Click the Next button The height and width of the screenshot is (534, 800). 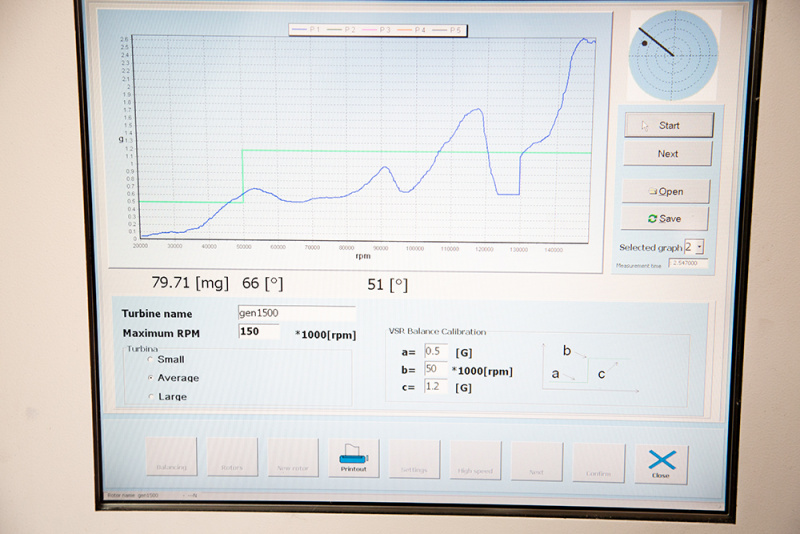pyautogui.click(x=668, y=153)
